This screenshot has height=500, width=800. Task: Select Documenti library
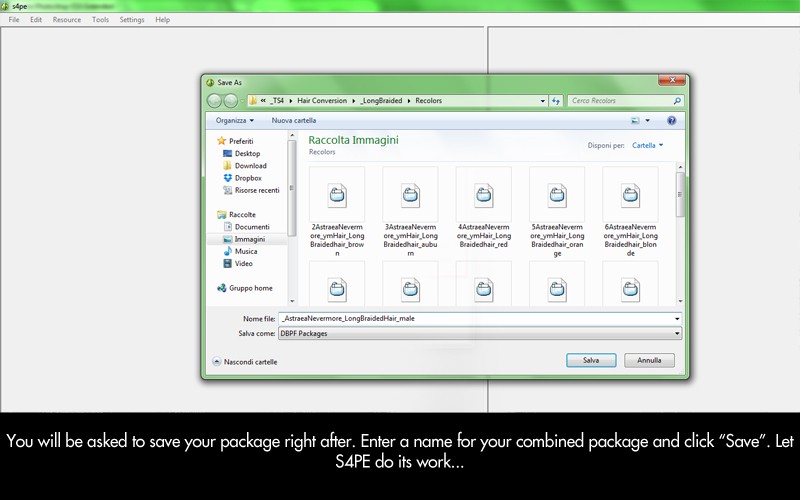click(x=246, y=227)
